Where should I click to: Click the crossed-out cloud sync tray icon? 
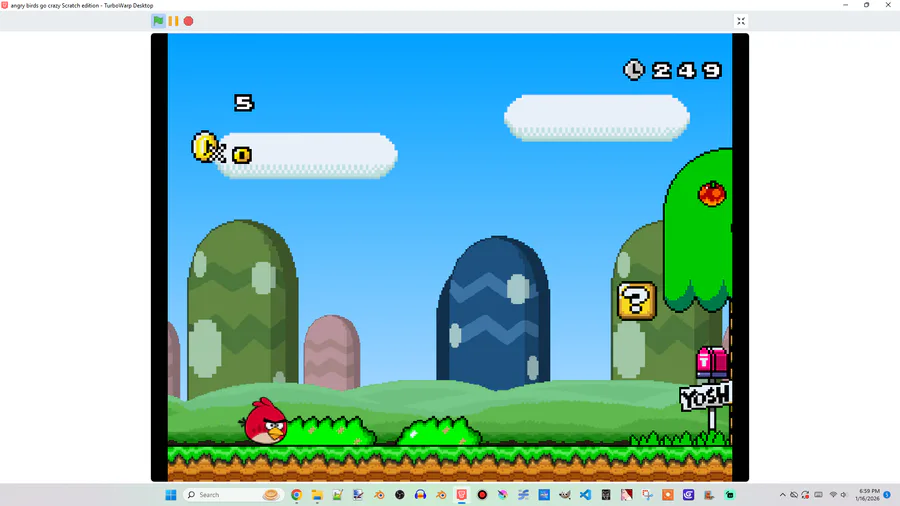(794, 495)
